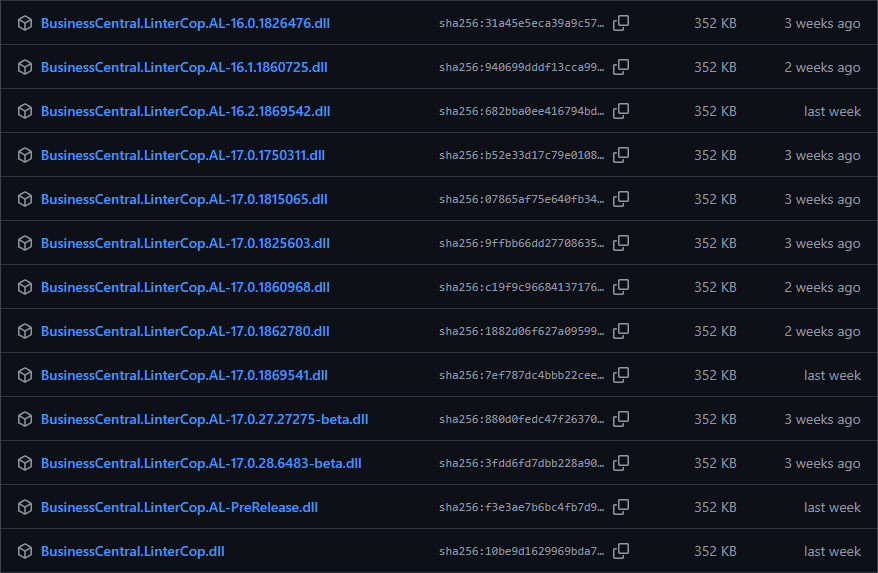The image size is (878, 573).
Task: Copy SHA256 hash for AL-16.0.1826476.dll
Action: [621, 23]
